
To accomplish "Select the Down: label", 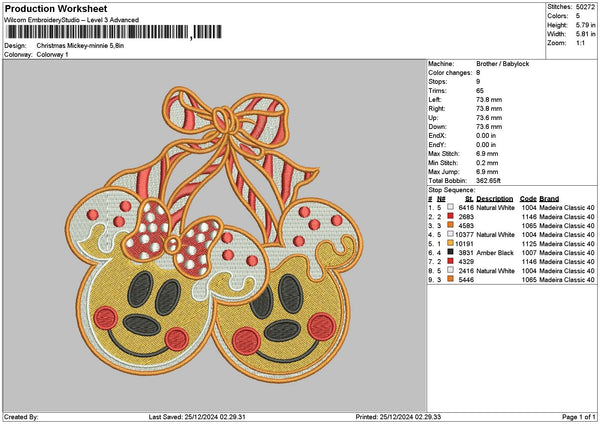I will [437, 127].
